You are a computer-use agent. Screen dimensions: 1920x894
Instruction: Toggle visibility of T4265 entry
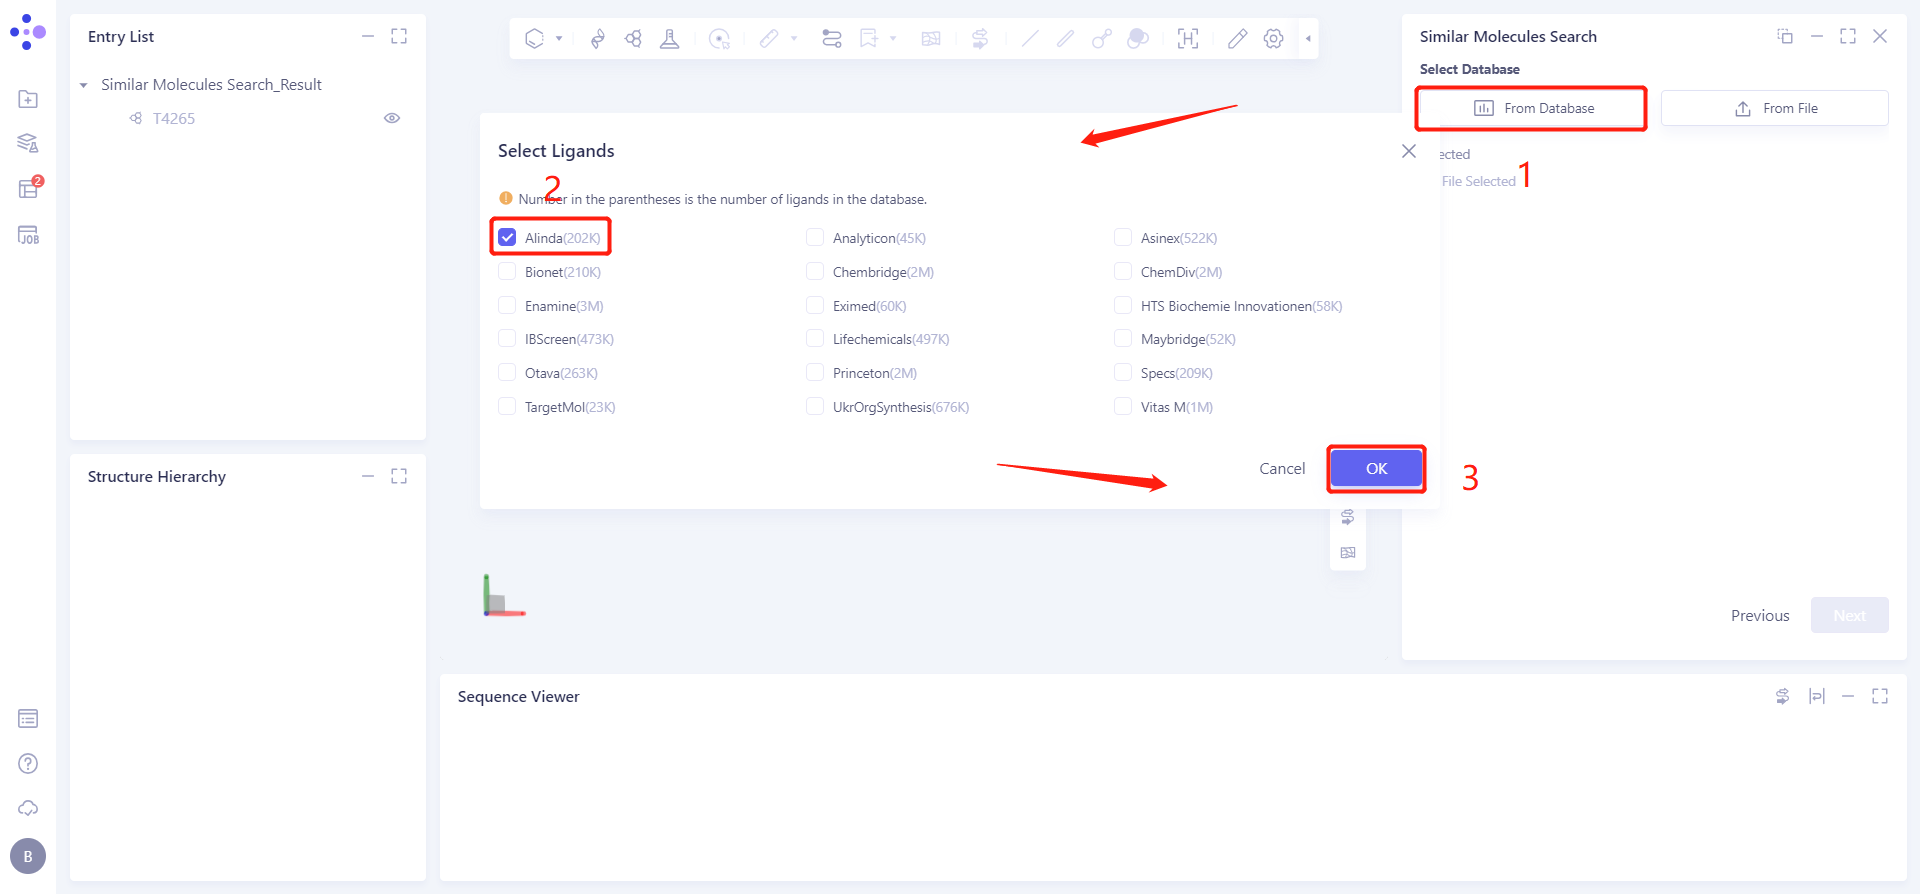392,118
